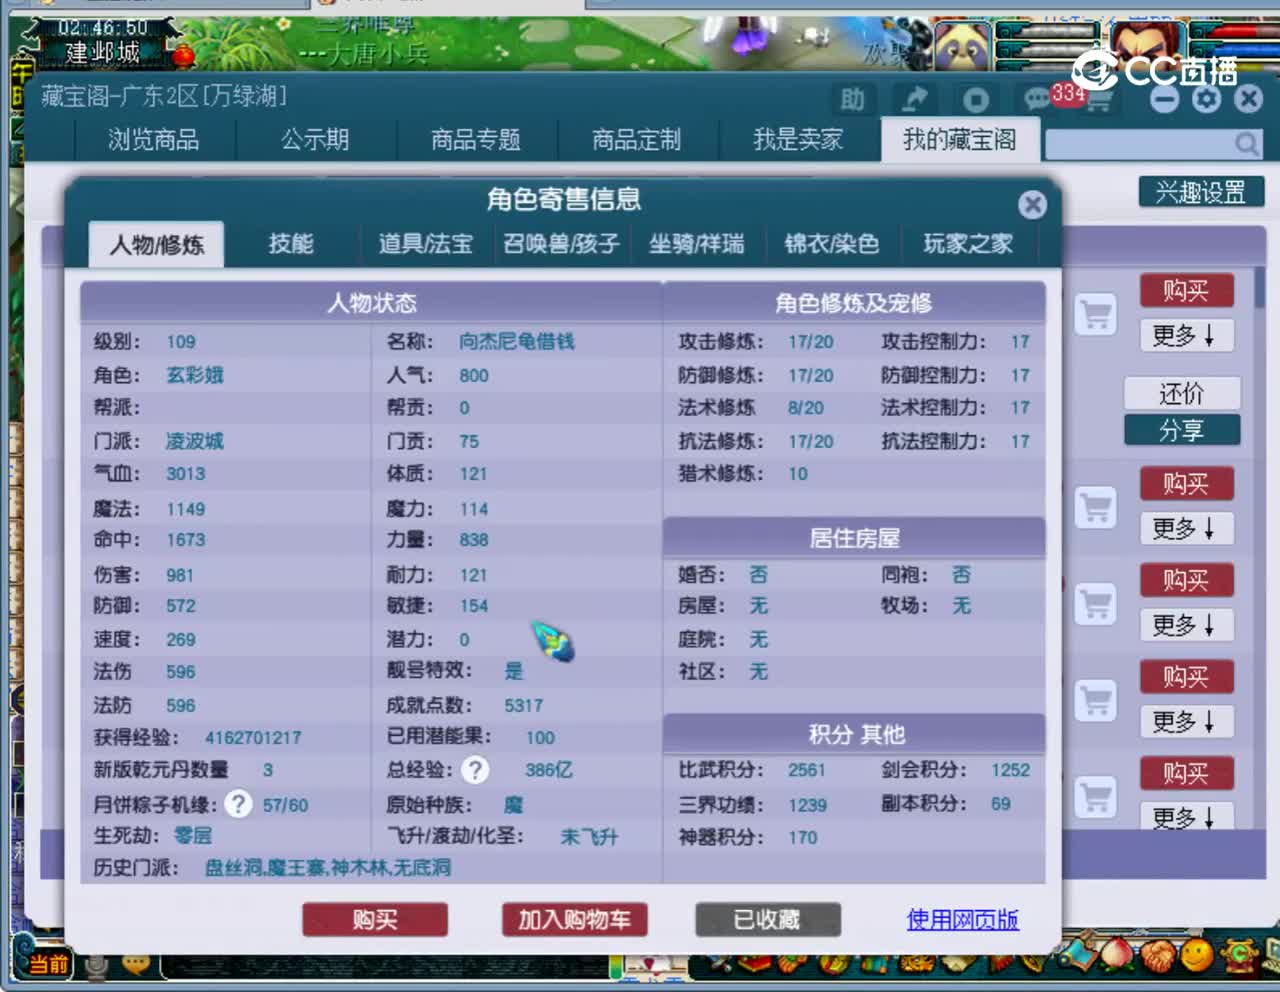Image resolution: width=1280 pixels, height=992 pixels.
Task: Click the 飞升 status 未飞升
Action: tap(589, 836)
